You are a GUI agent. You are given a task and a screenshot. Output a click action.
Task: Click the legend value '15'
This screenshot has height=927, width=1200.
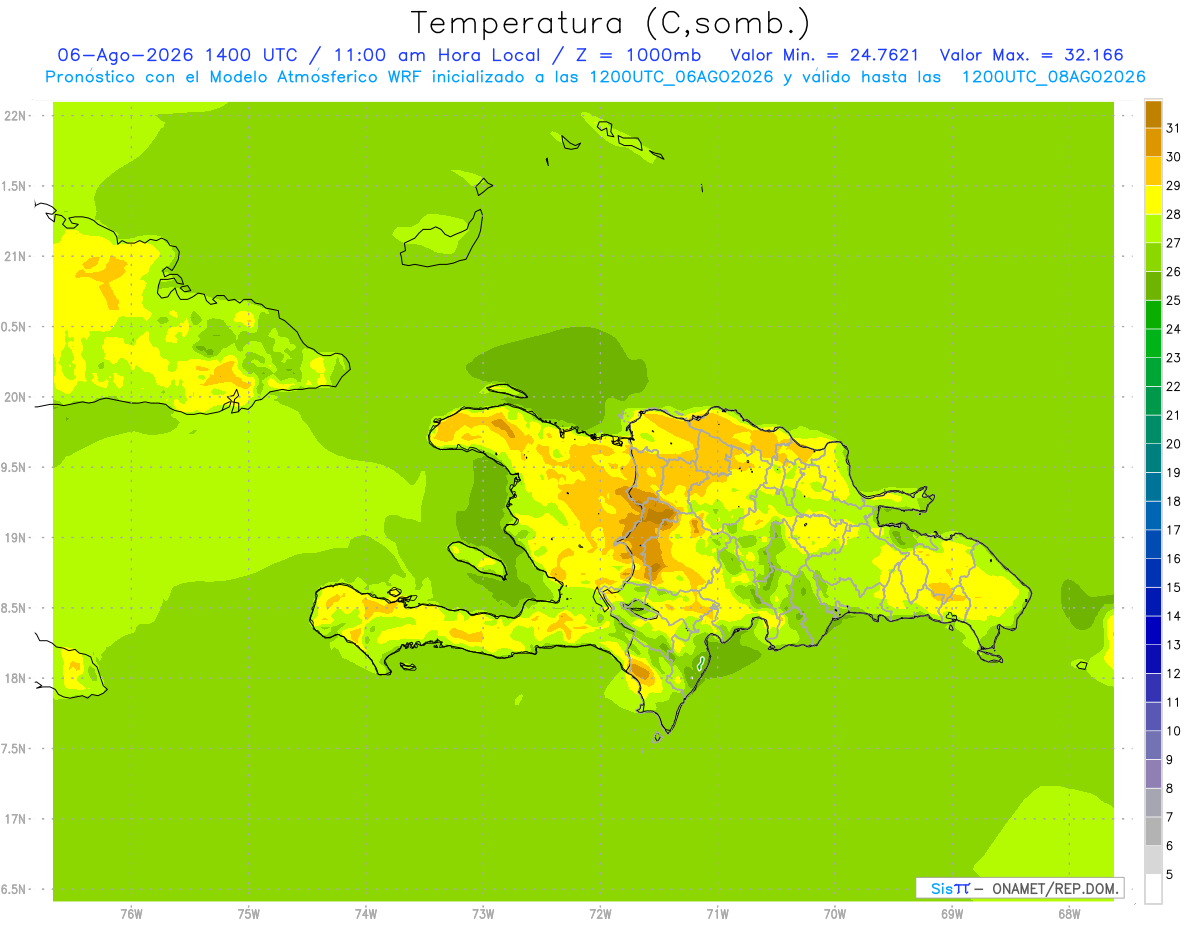tap(1172, 587)
